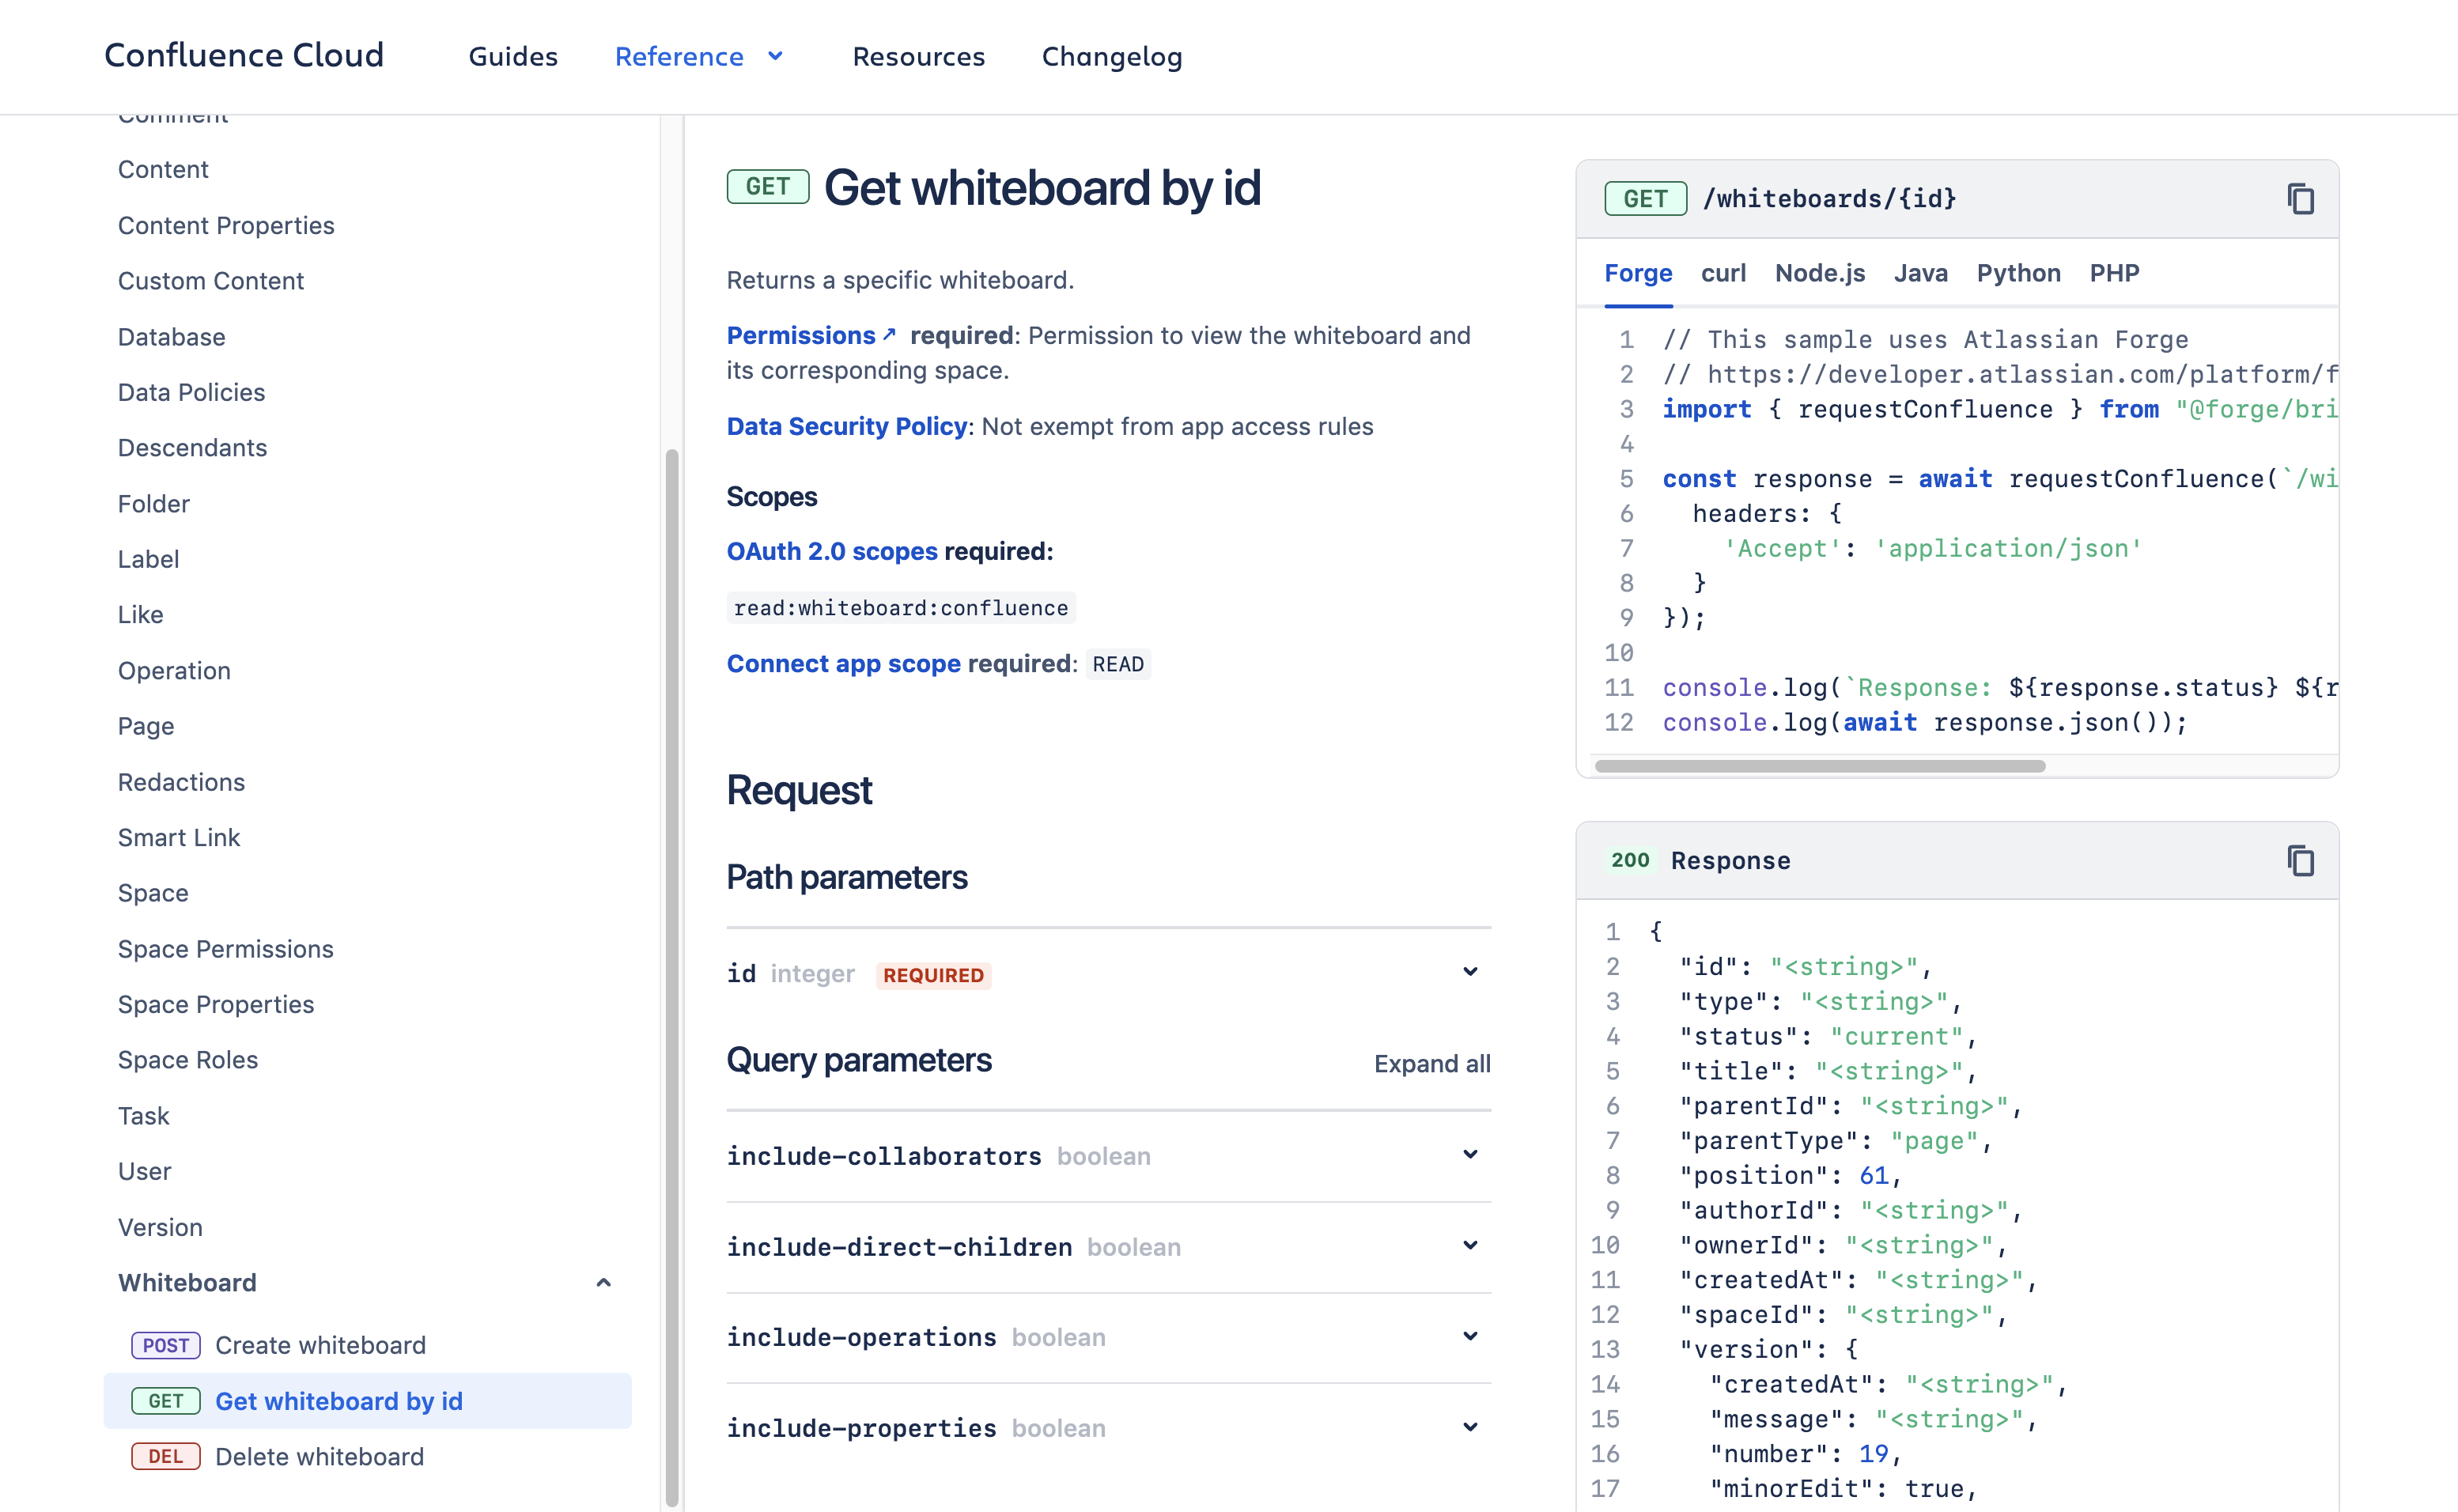Click Expand all query parameters
The image size is (2458, 1512).
(1431, 1064)
